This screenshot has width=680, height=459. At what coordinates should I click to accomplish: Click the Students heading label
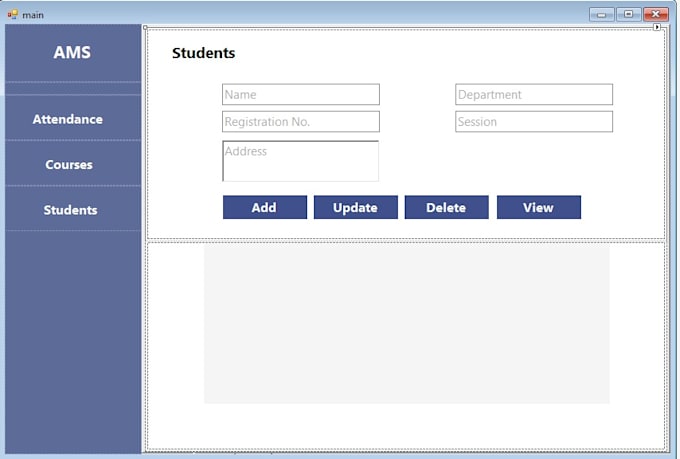[x=203, y=53]
